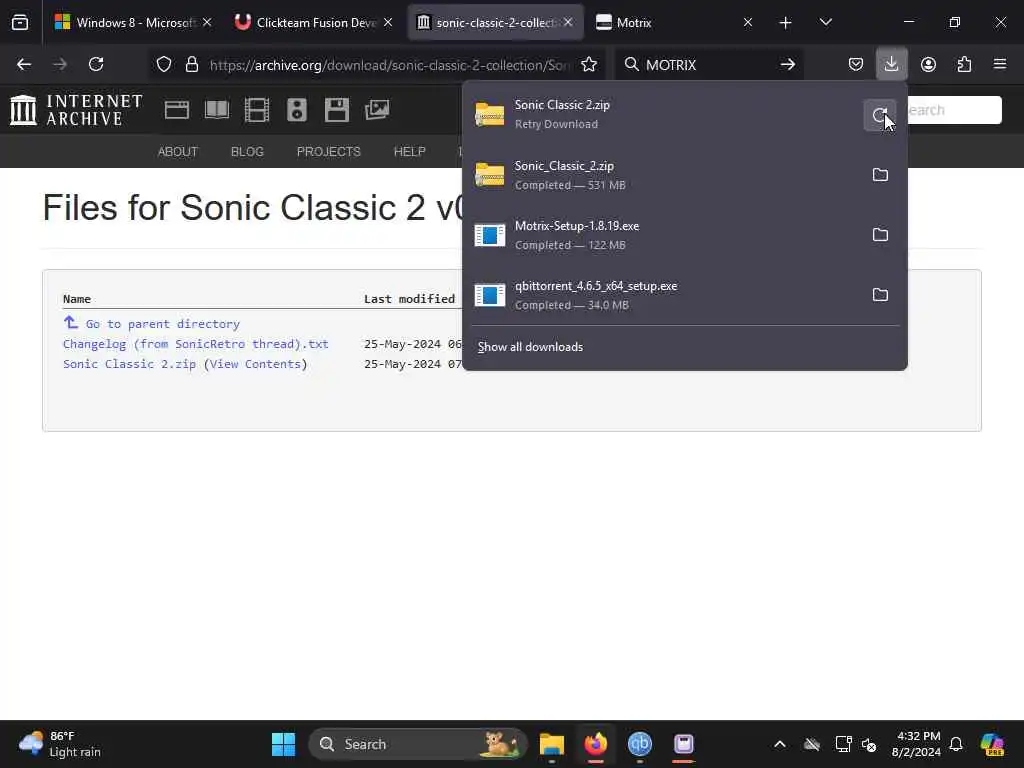Close the Motrix tab
The image size is (1024, 768).
(x=748, y=22)
